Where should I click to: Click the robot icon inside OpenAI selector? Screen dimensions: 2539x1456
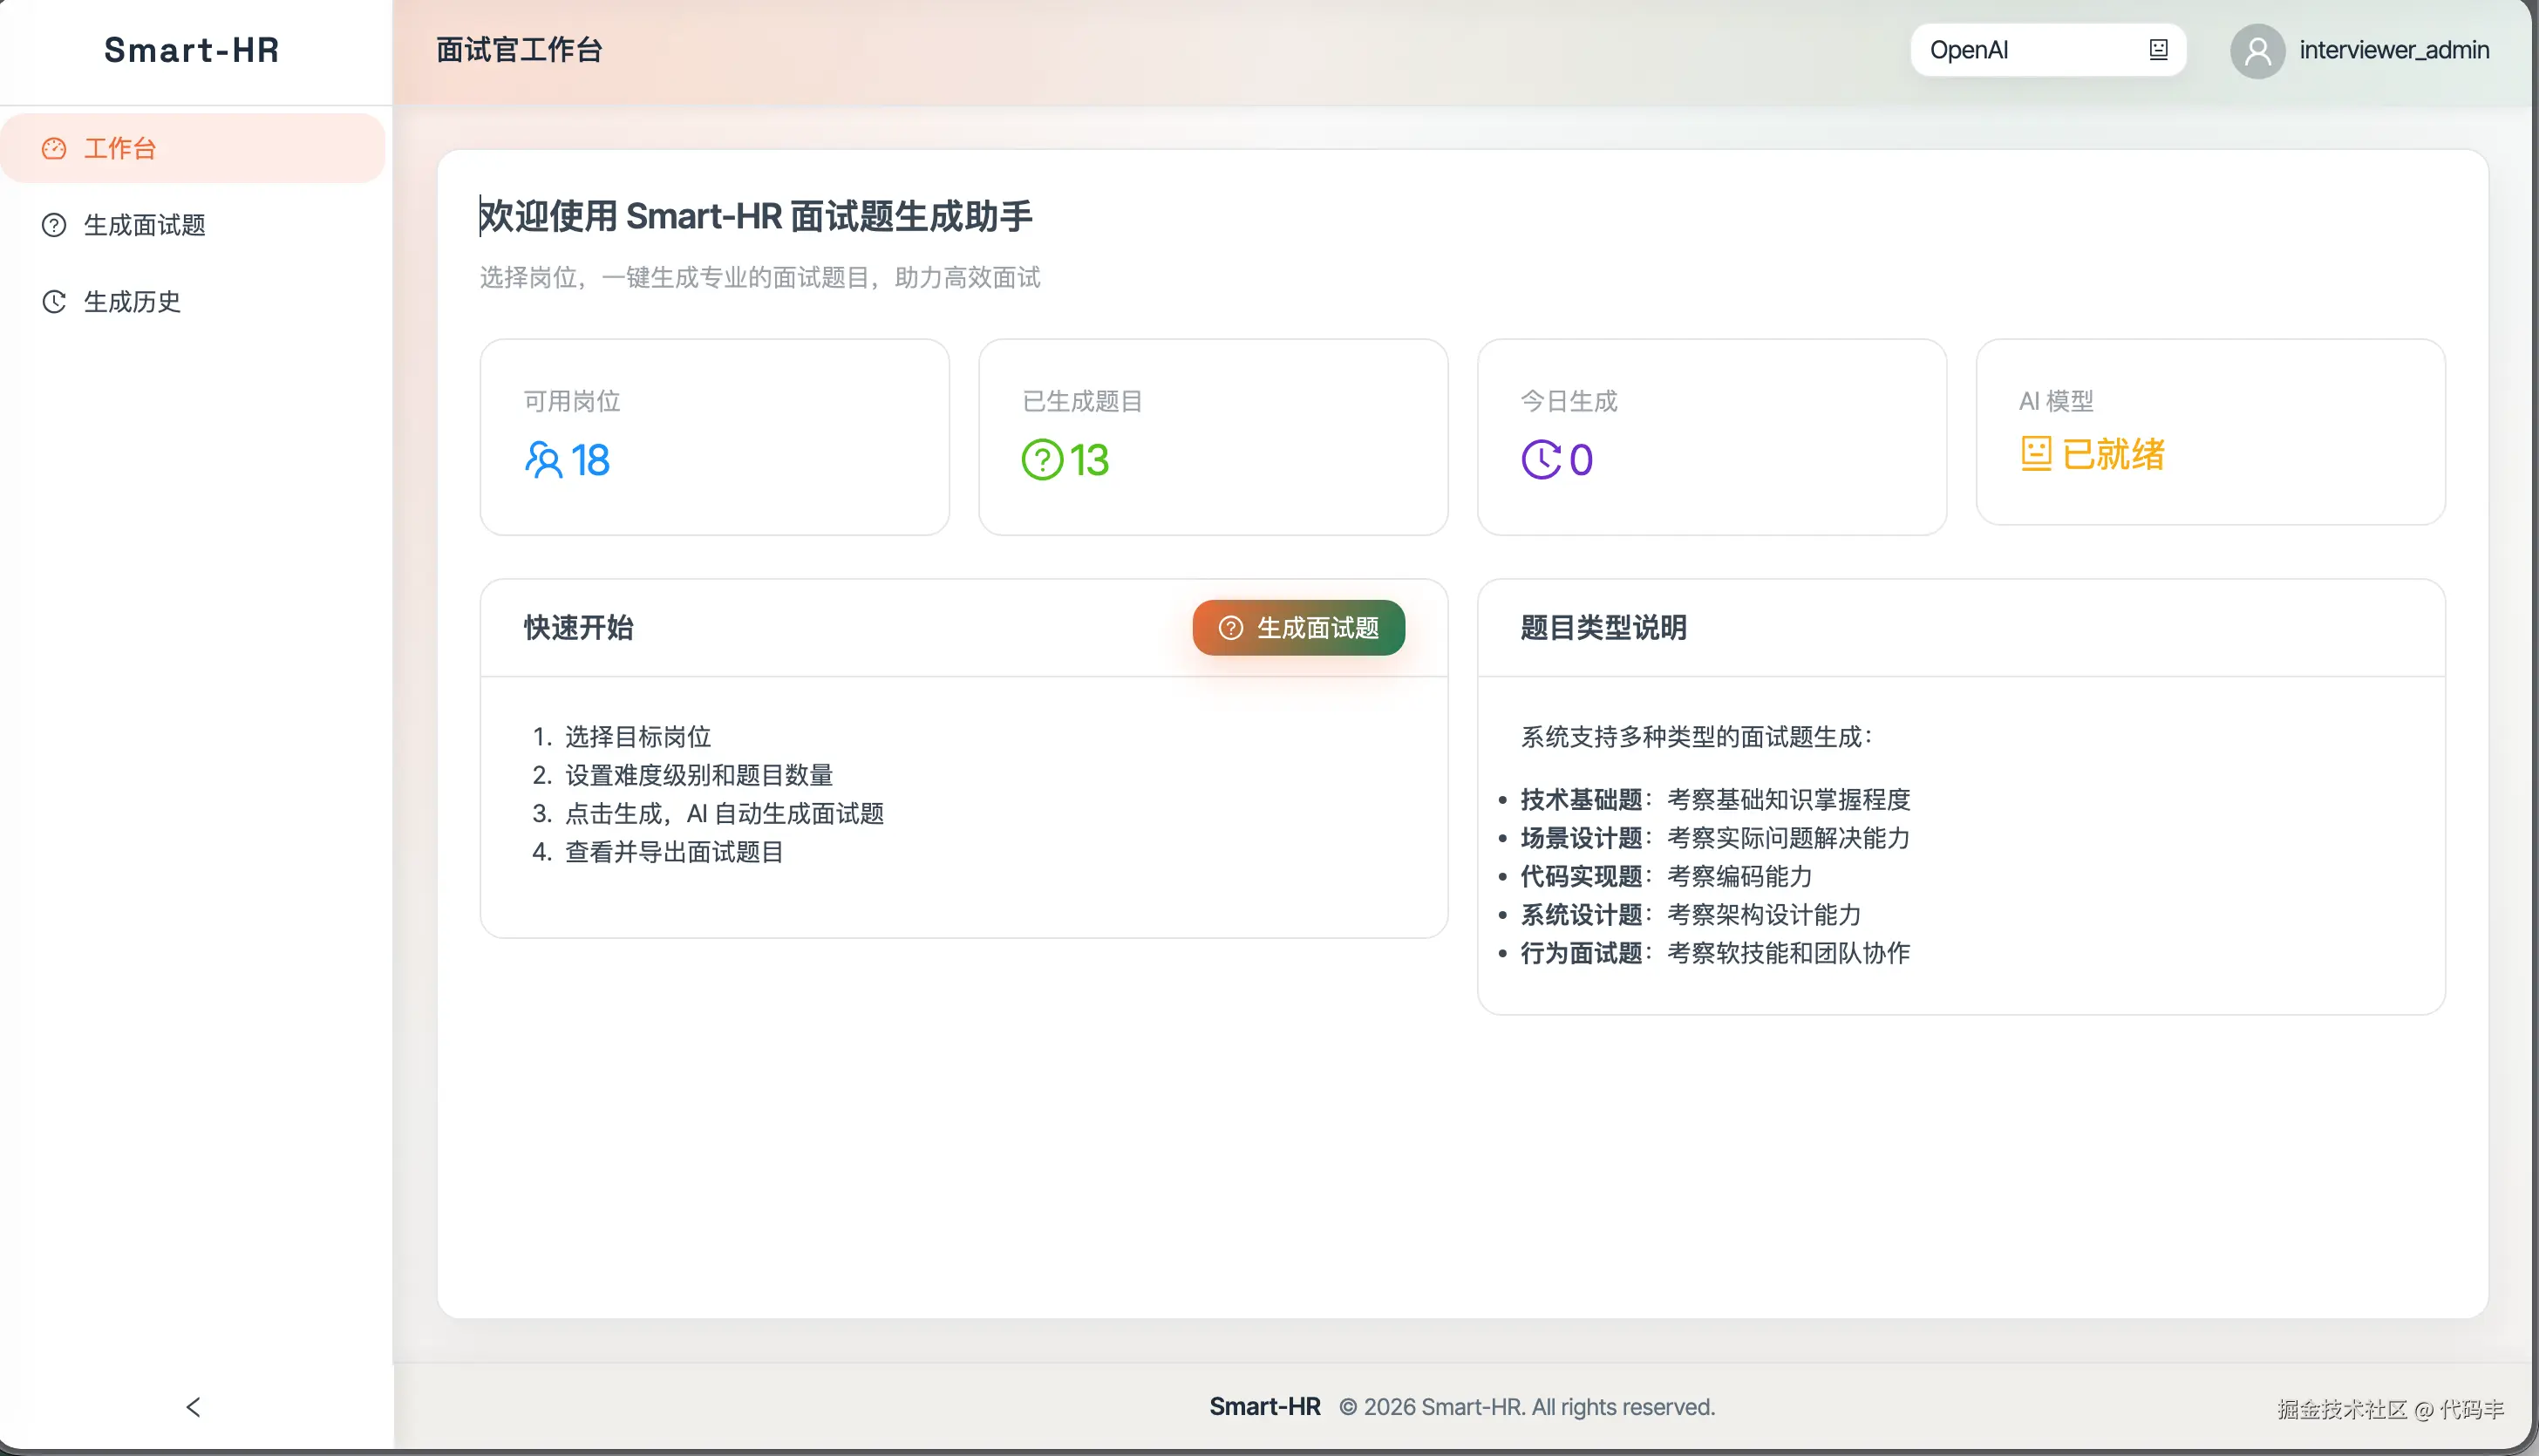pos(2158,50)
